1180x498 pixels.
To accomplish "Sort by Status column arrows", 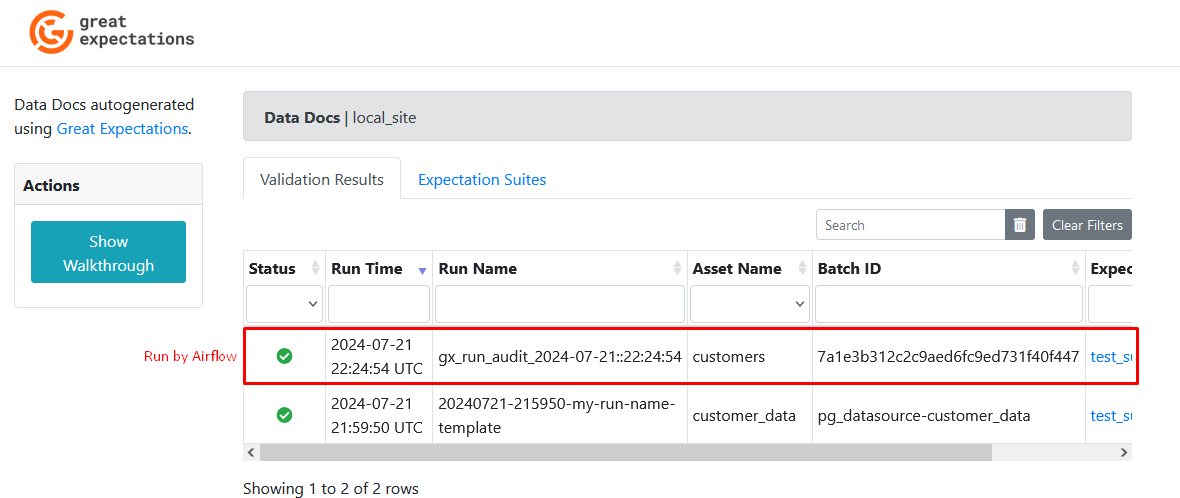I will point(316,268).
